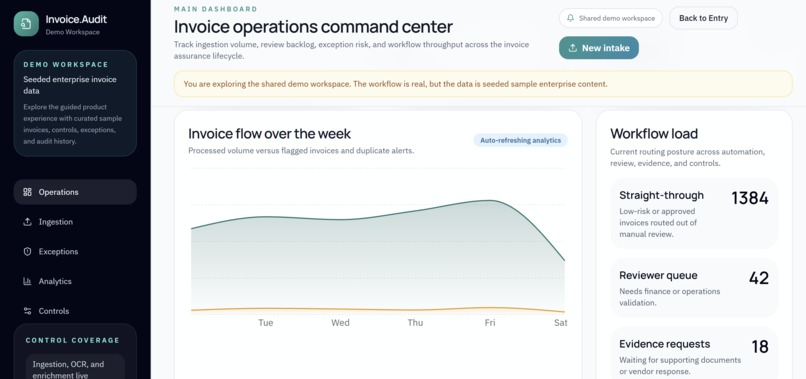Open the Reviewer queue card showing 42
806x379 pixels.
[x=694, y=288]
